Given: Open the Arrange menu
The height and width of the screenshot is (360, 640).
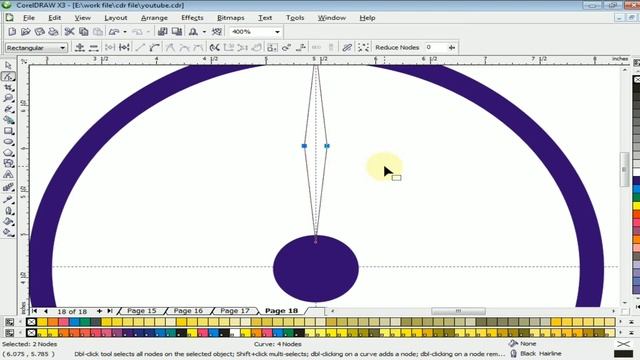Looking at the screenshot, I should 154,18.
